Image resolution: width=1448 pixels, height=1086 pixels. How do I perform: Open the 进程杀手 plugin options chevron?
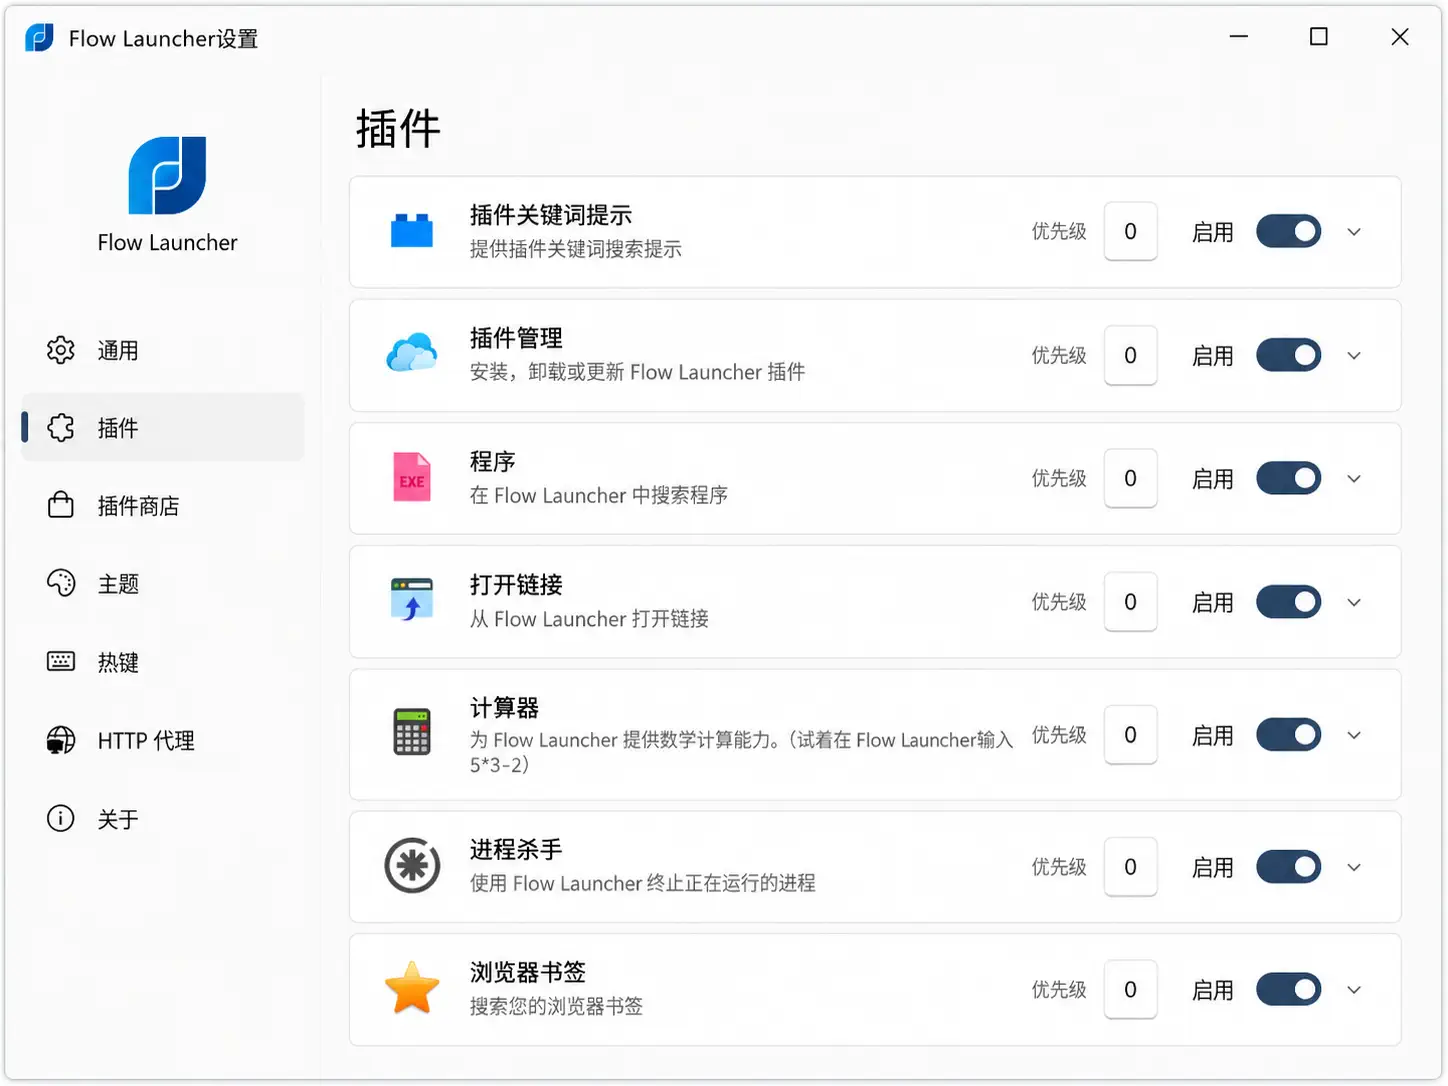click(1354, 867)
